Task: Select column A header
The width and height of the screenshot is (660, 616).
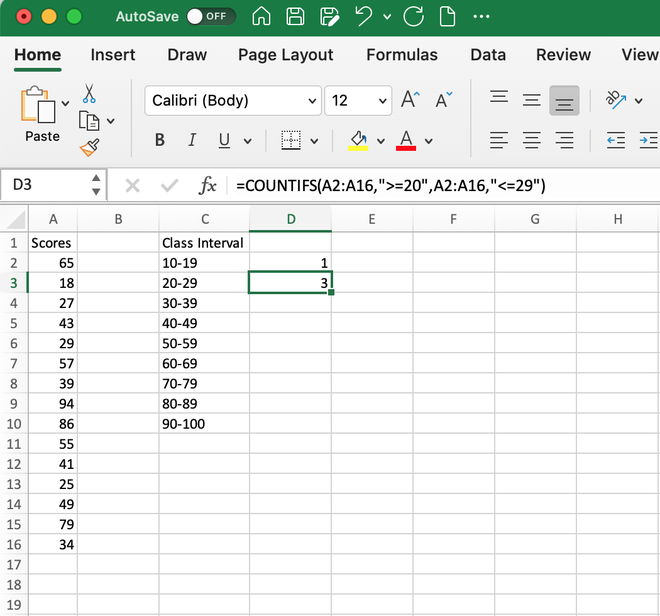Action: 53,219
